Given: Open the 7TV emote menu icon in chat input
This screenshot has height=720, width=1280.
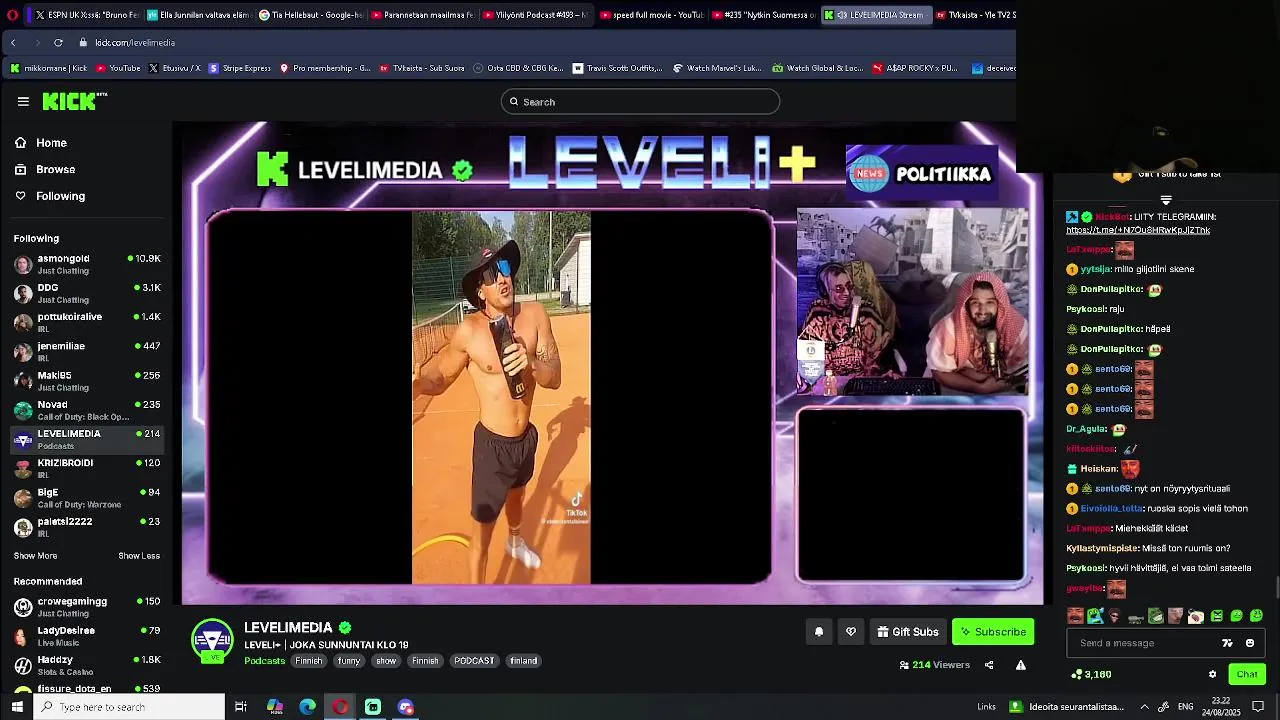Looking at the screenshot, I should pyautogui.click(x=1227, y=643).
